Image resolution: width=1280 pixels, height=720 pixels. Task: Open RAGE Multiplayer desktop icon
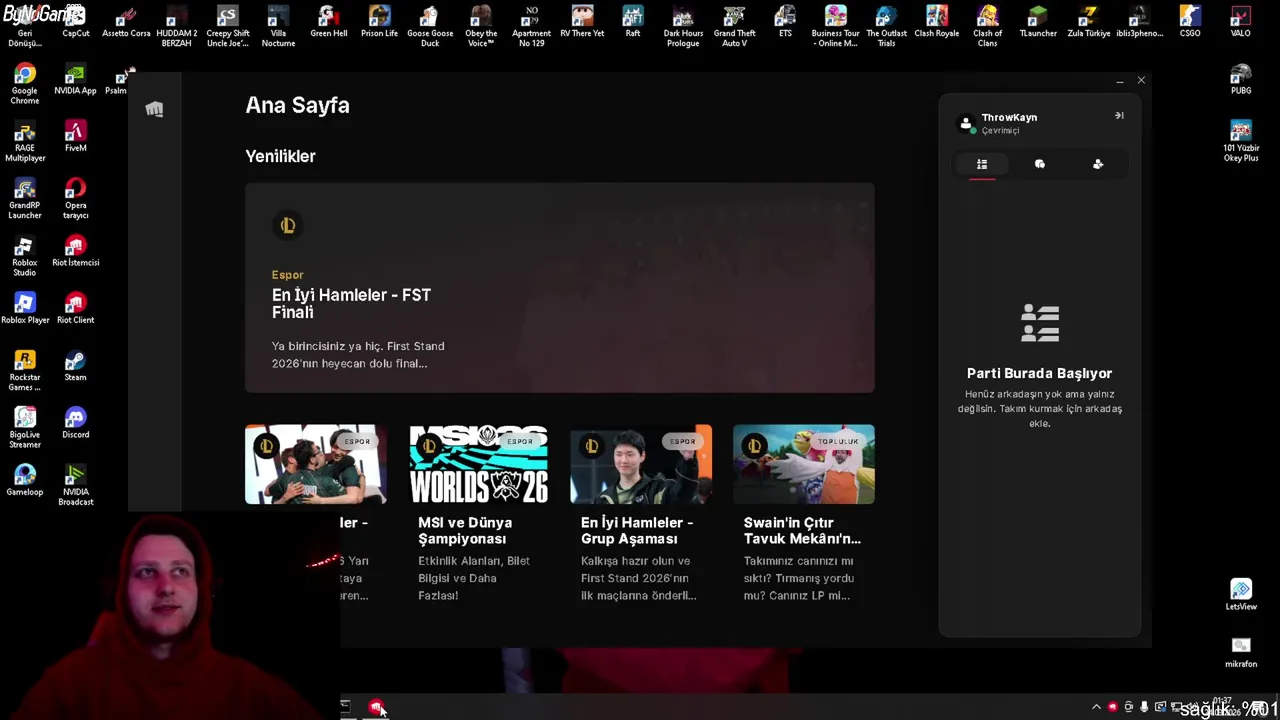coord(25,141)
